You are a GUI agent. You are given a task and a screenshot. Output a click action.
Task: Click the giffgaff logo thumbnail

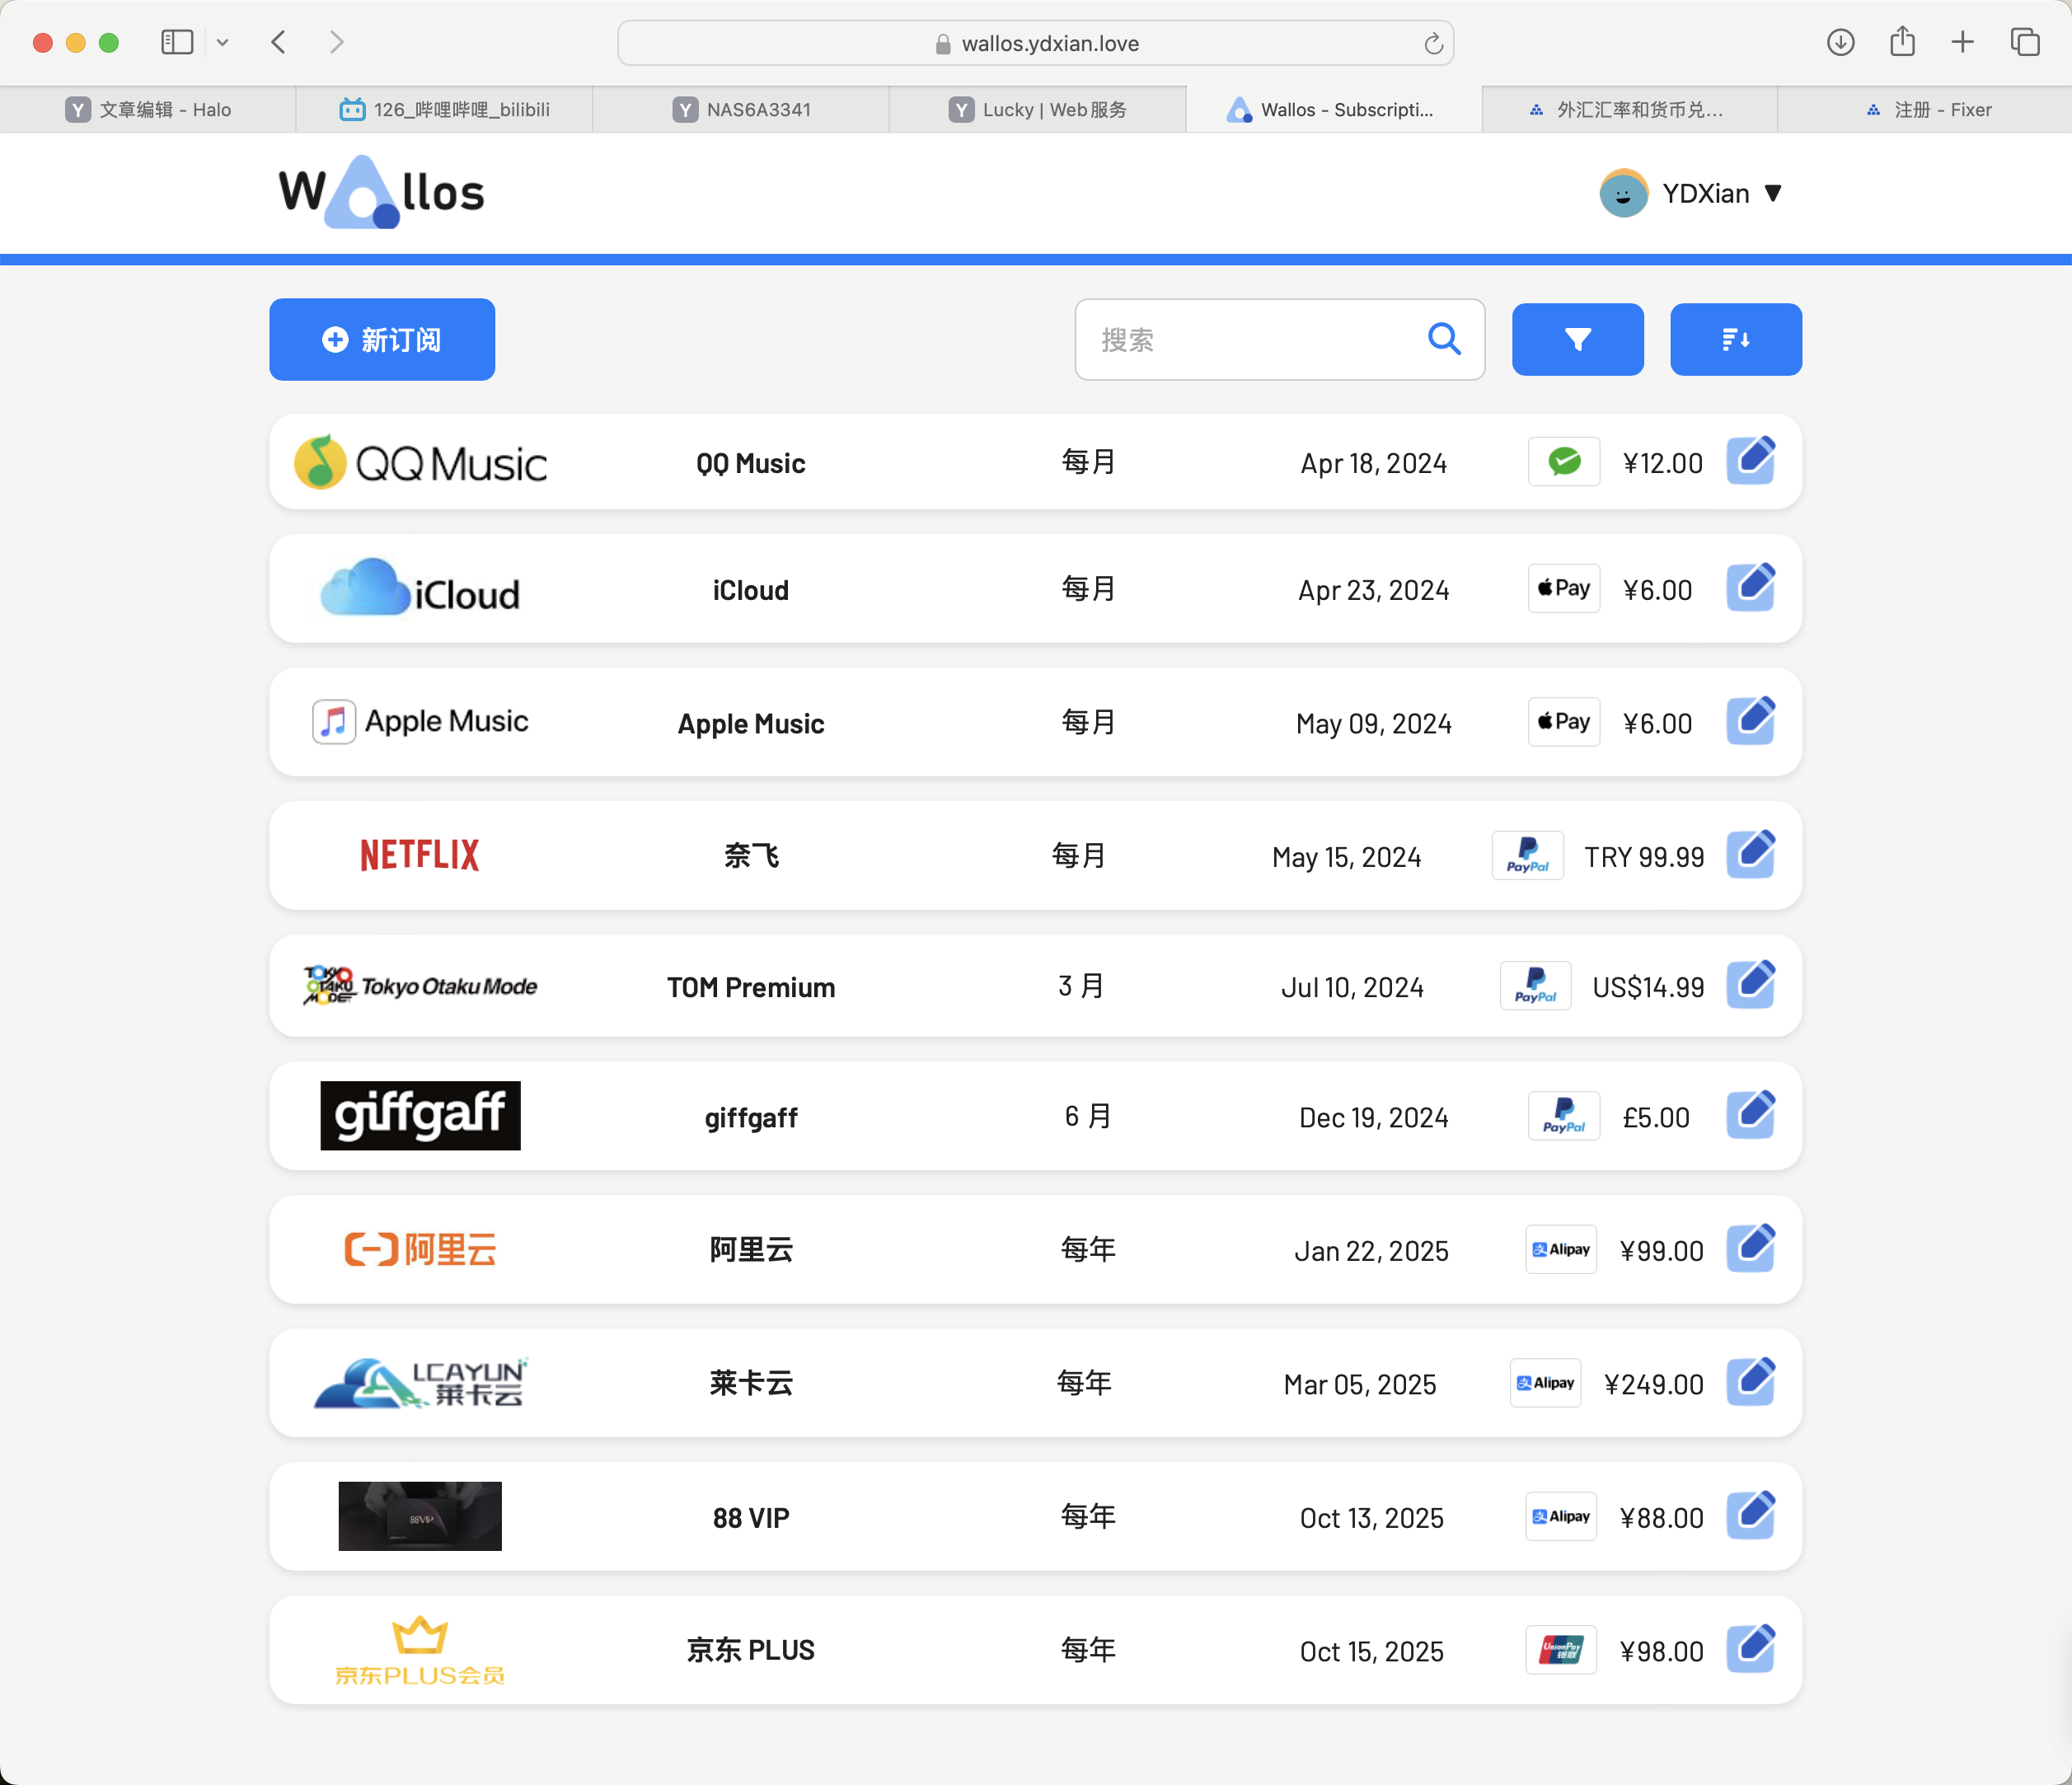tap(420, 1115)
